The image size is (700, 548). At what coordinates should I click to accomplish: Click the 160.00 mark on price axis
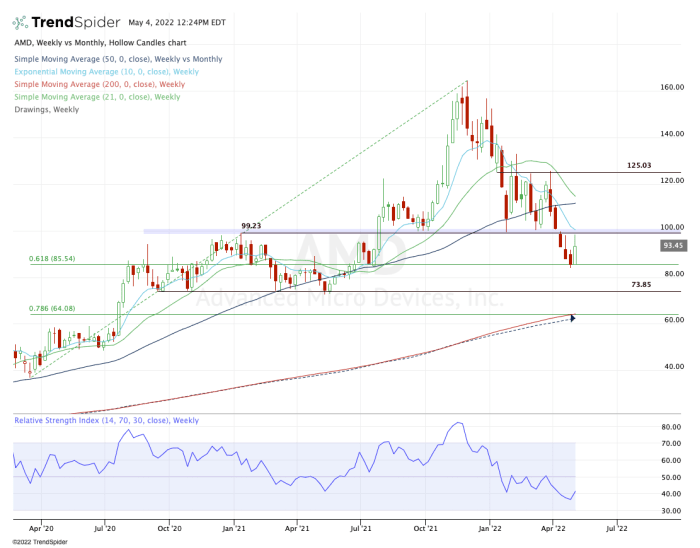[x=671, y=87]
